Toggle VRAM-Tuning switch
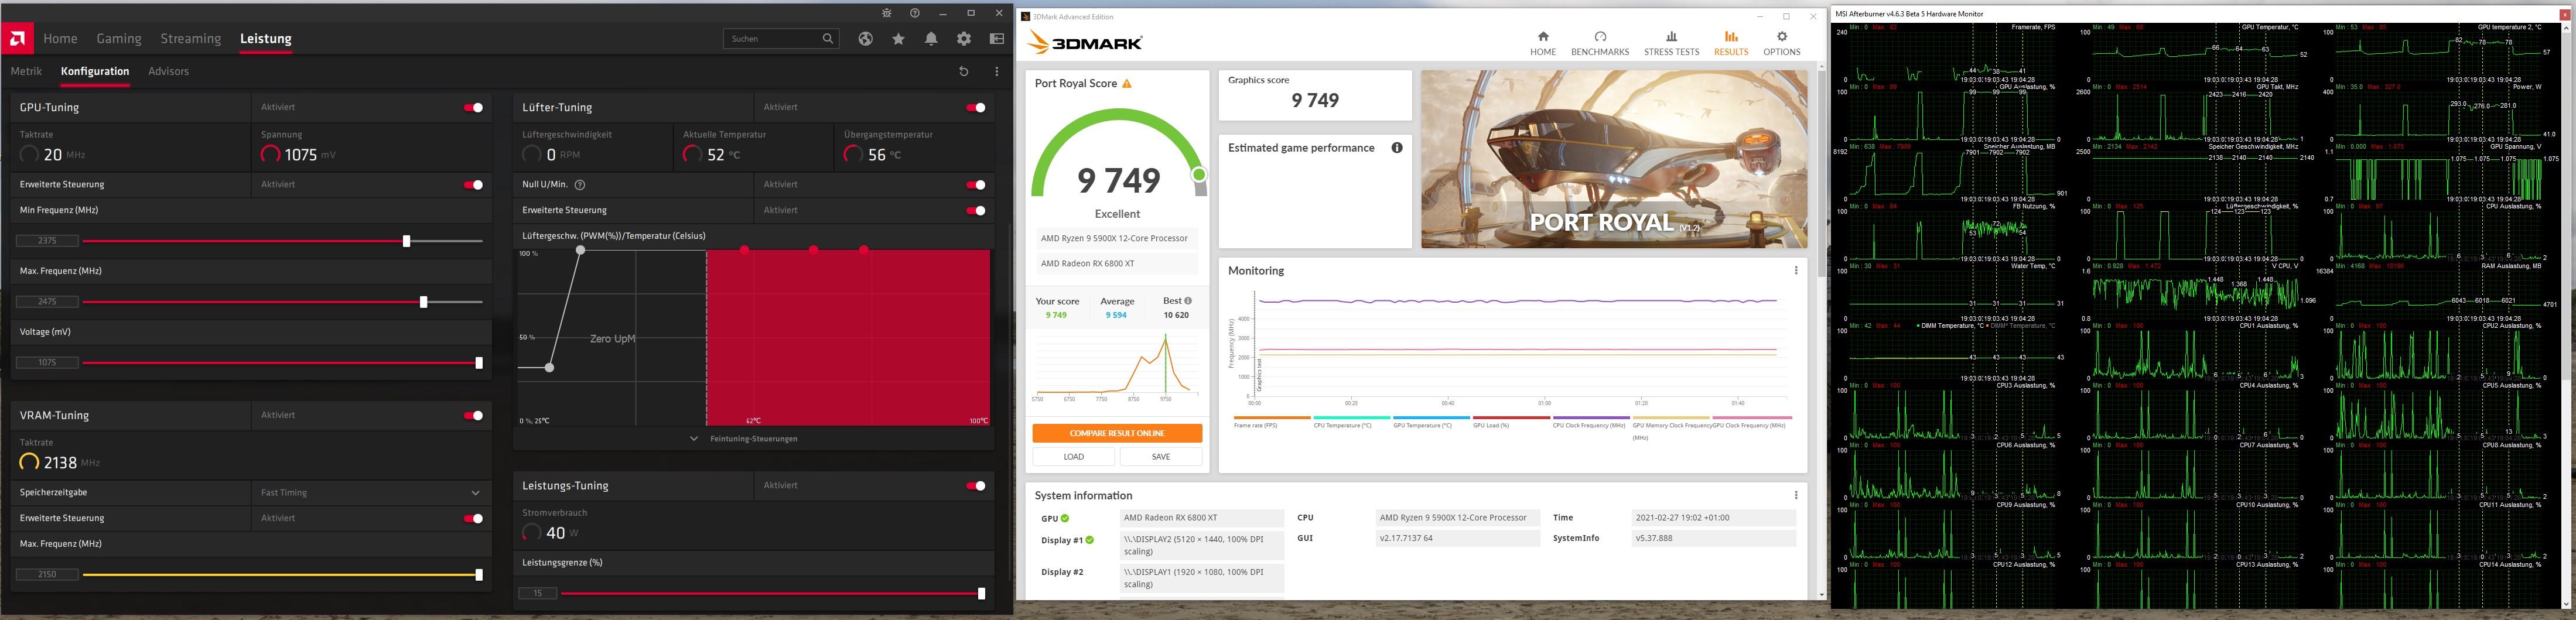The width and height of the screenshot is (2576, 620). (x=474, y=416)
